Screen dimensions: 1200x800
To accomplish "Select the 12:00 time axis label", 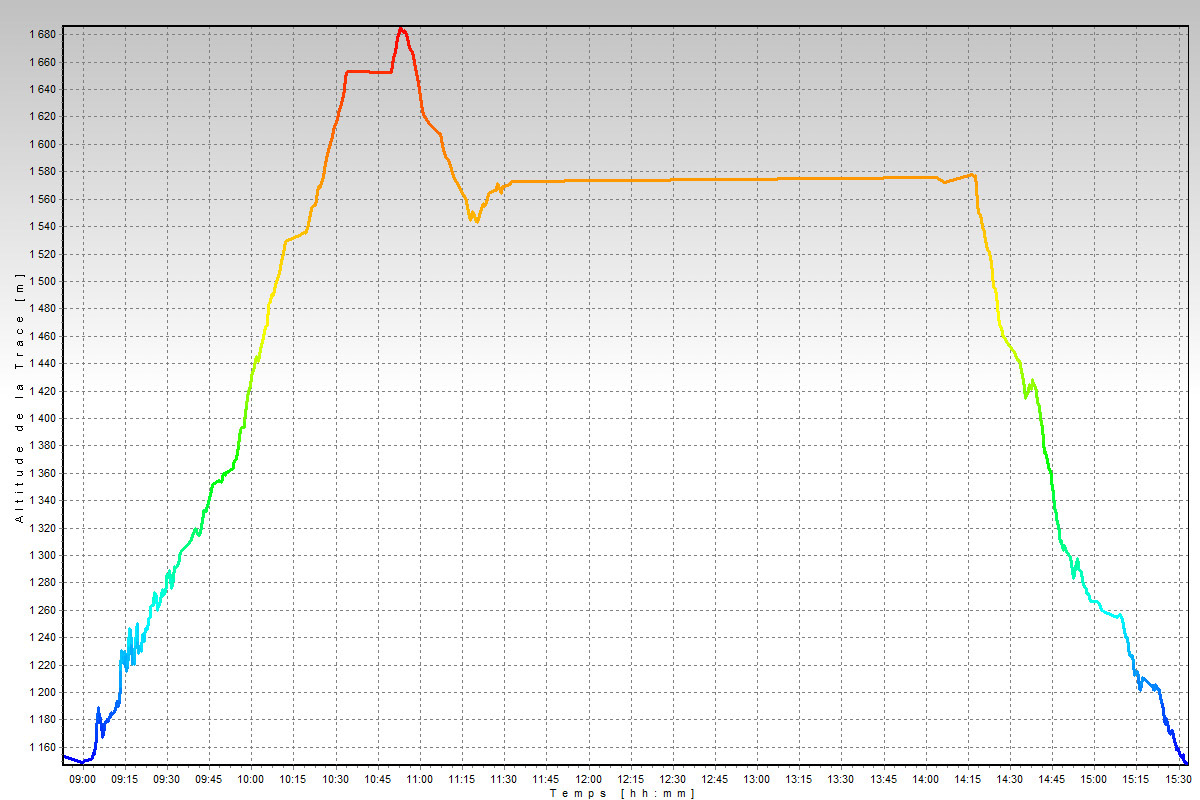I will [588, 779].
